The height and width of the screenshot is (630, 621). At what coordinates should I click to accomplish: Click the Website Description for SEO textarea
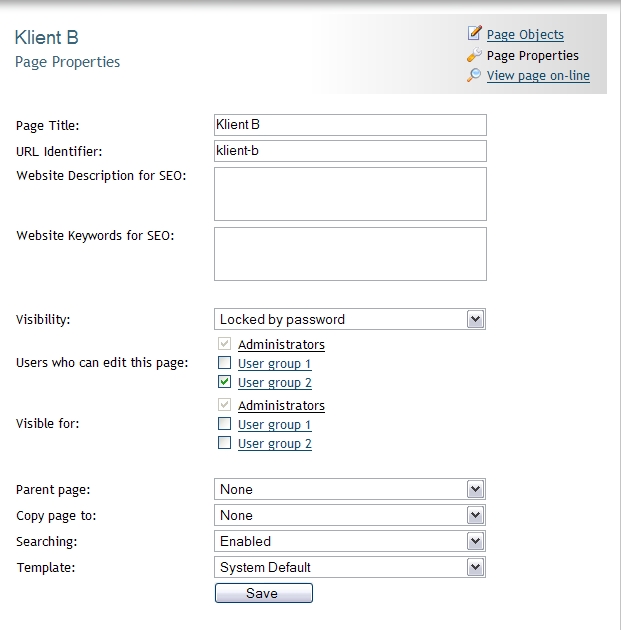[350, 194]
